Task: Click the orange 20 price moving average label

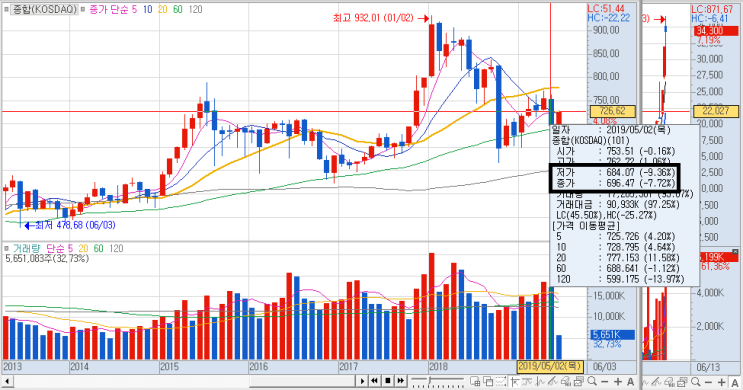Action: click(x=163, y=9)
